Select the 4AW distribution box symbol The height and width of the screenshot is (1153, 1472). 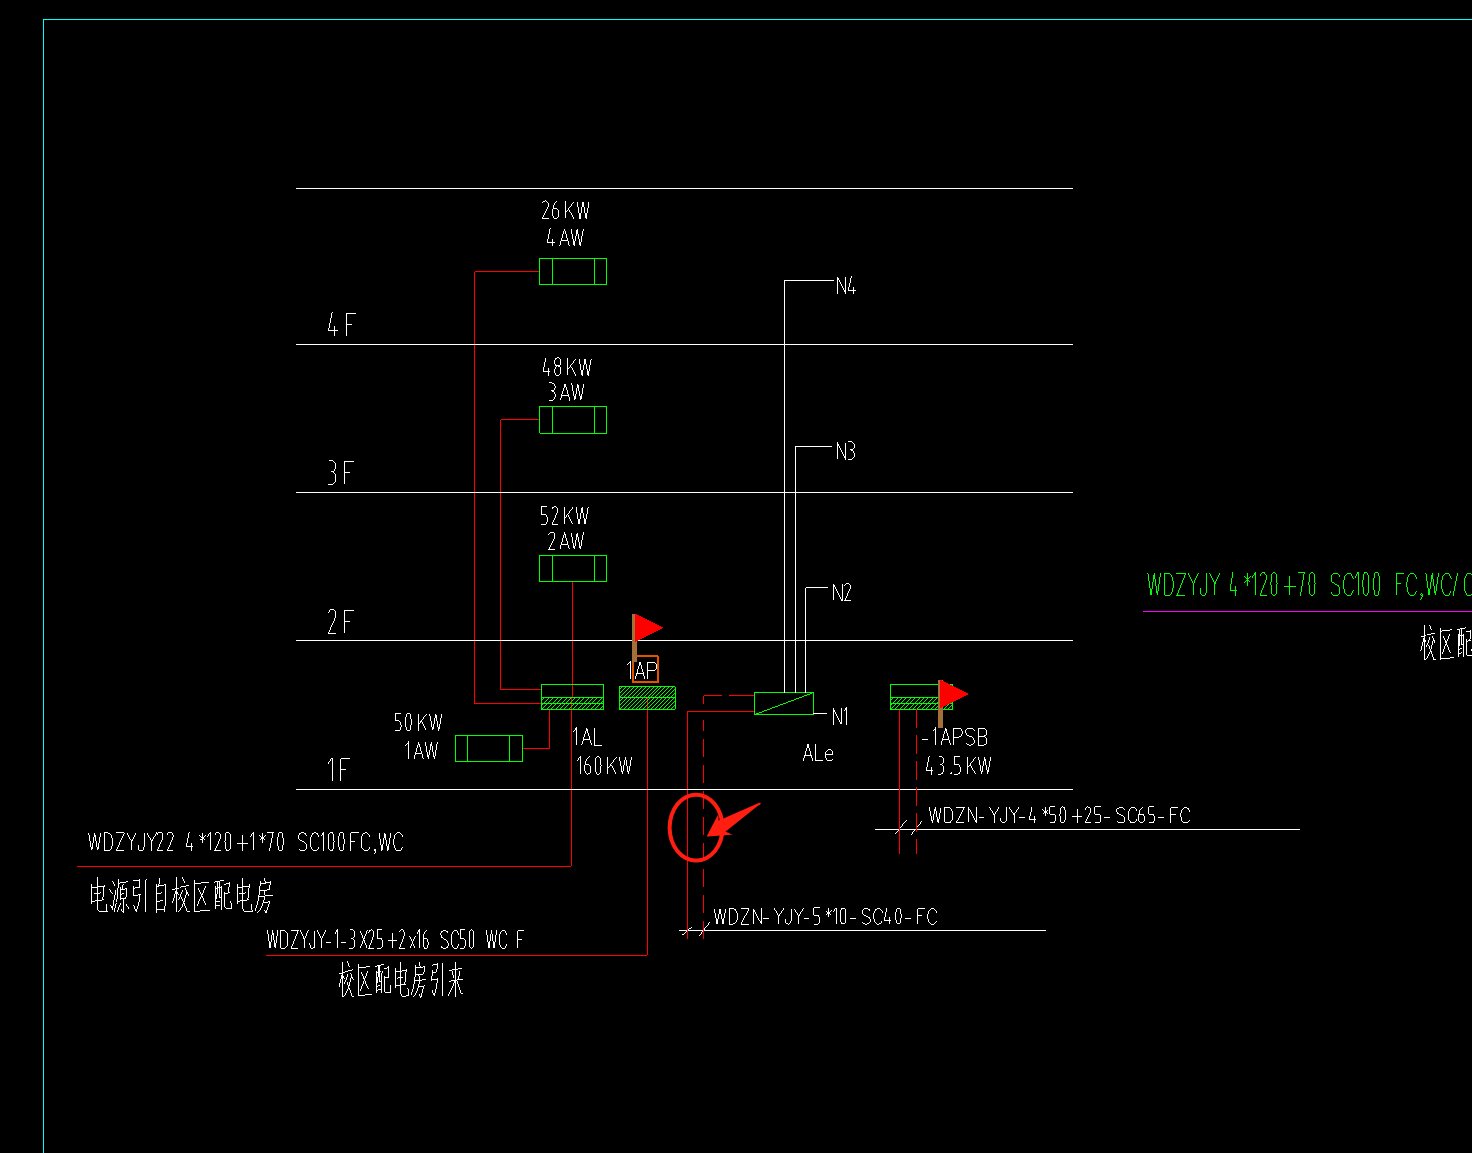pyautogui.click(x=573, y=271)
